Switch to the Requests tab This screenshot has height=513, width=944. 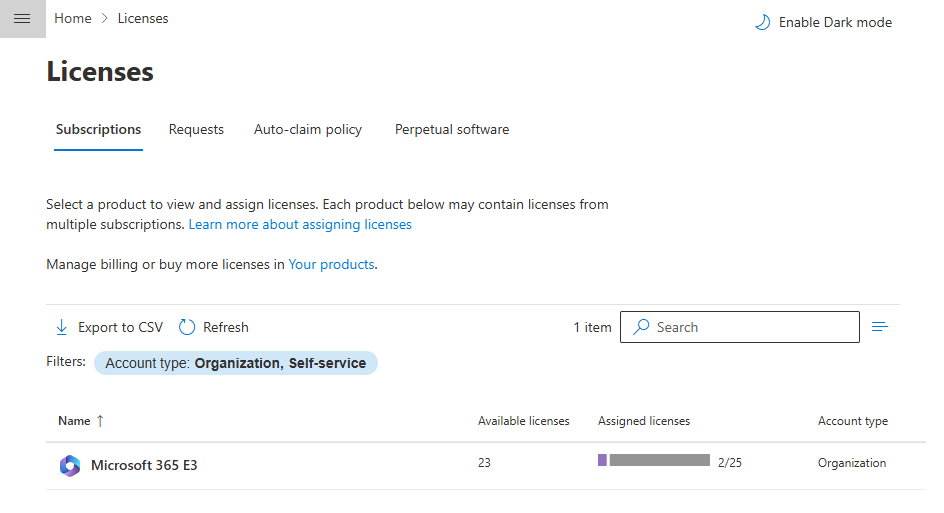pos(196,129)
